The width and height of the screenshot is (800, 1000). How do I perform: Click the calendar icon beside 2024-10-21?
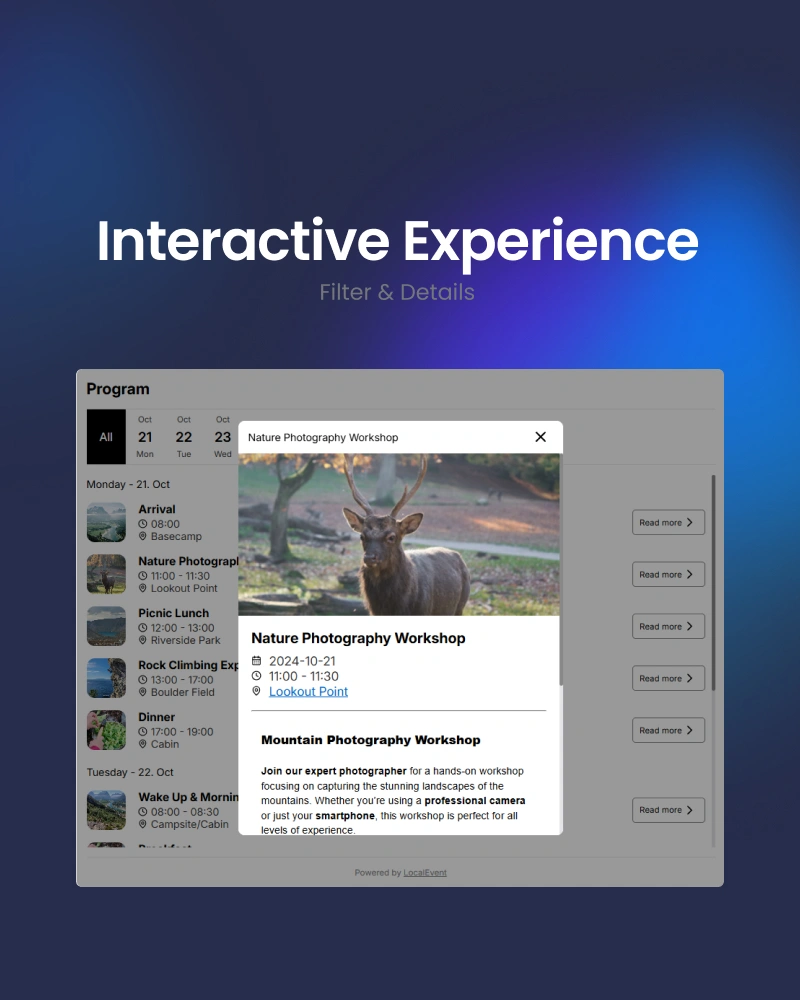(256, 661)
